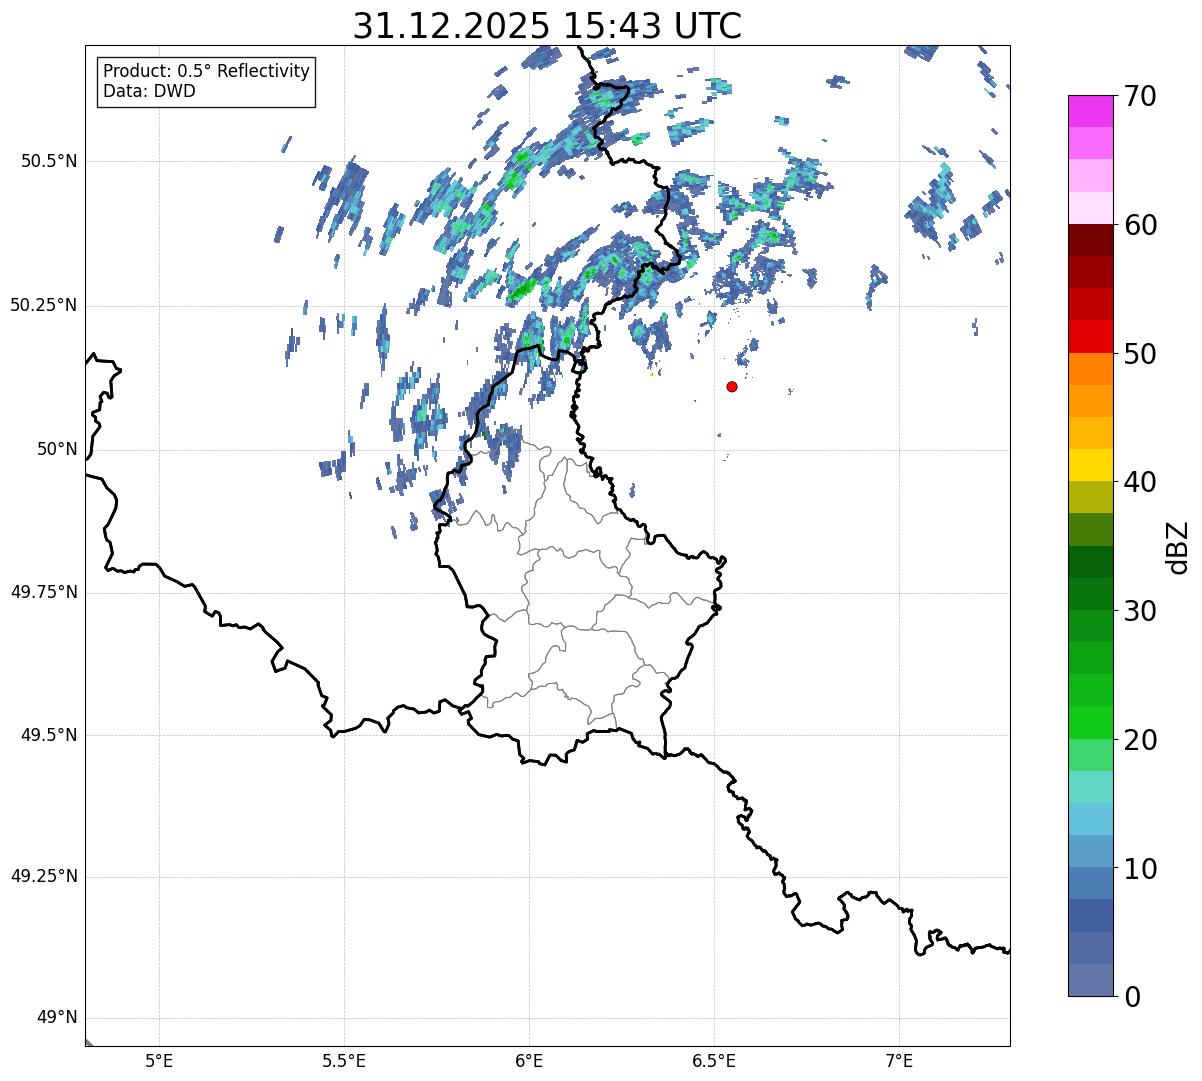This screenshot has height=1081, width=1202.
Task: Click the olive colorbar segment below 40
Action: 1091,497
